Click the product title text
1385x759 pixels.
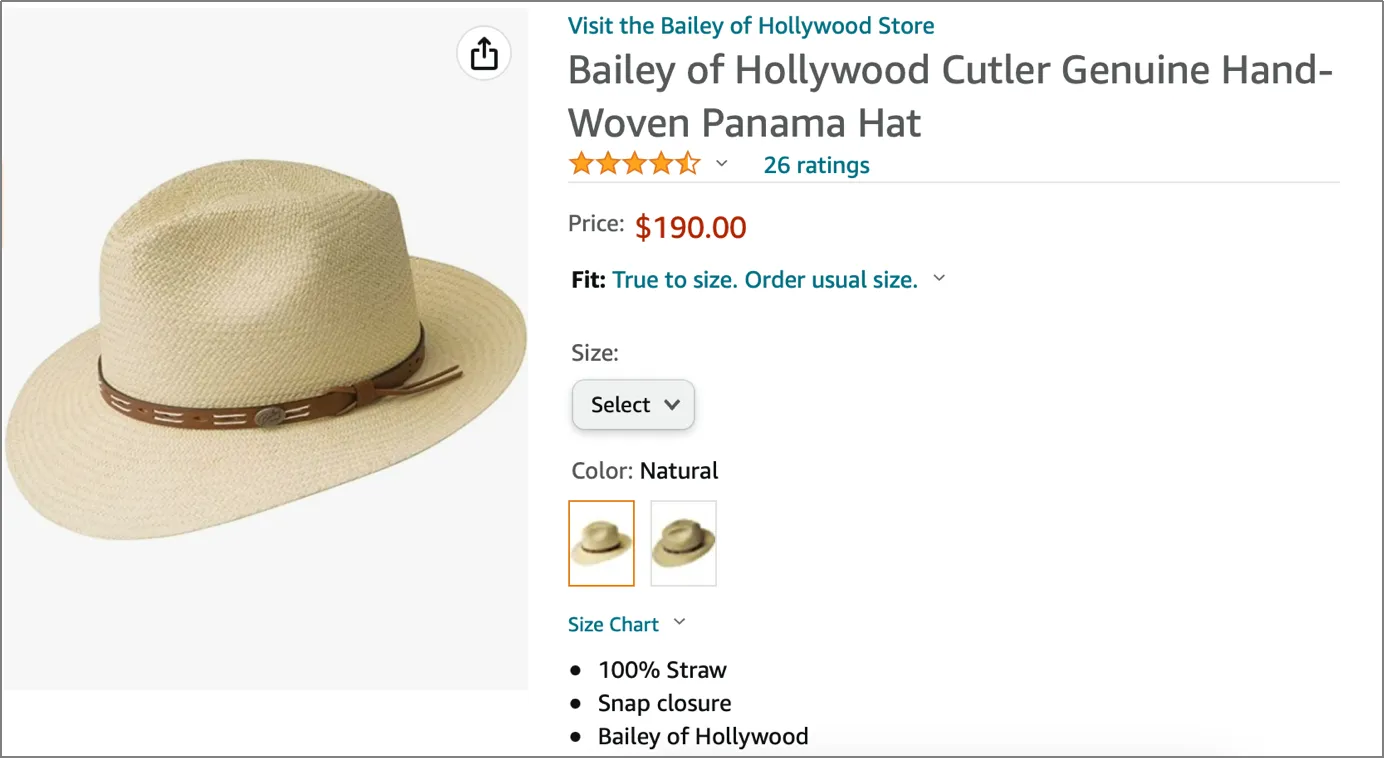tap(949, 96)
